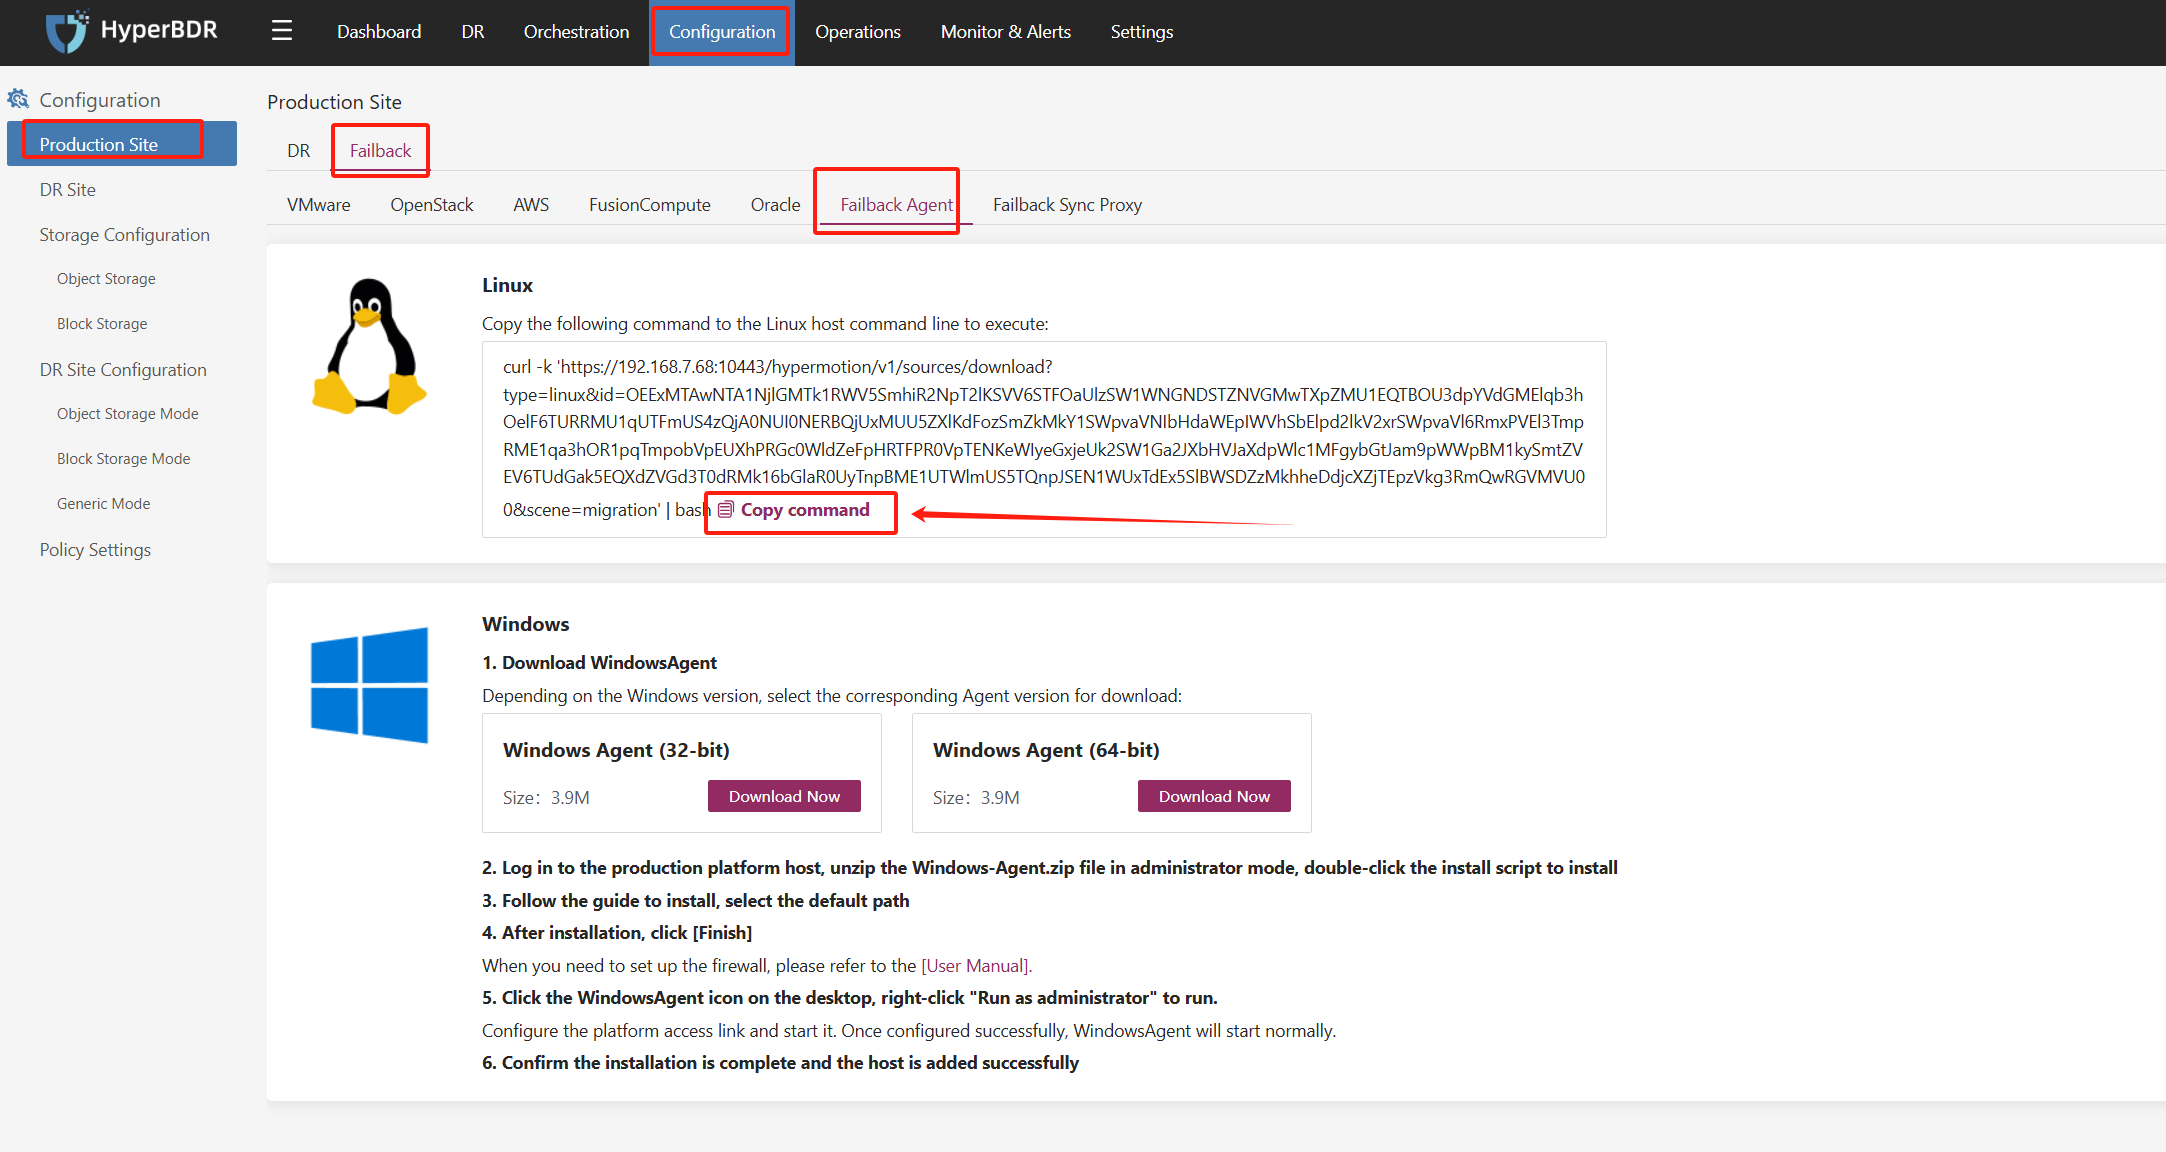Switch to the DR tab under Production Site

pyautogui.click(x=299, y=150)
